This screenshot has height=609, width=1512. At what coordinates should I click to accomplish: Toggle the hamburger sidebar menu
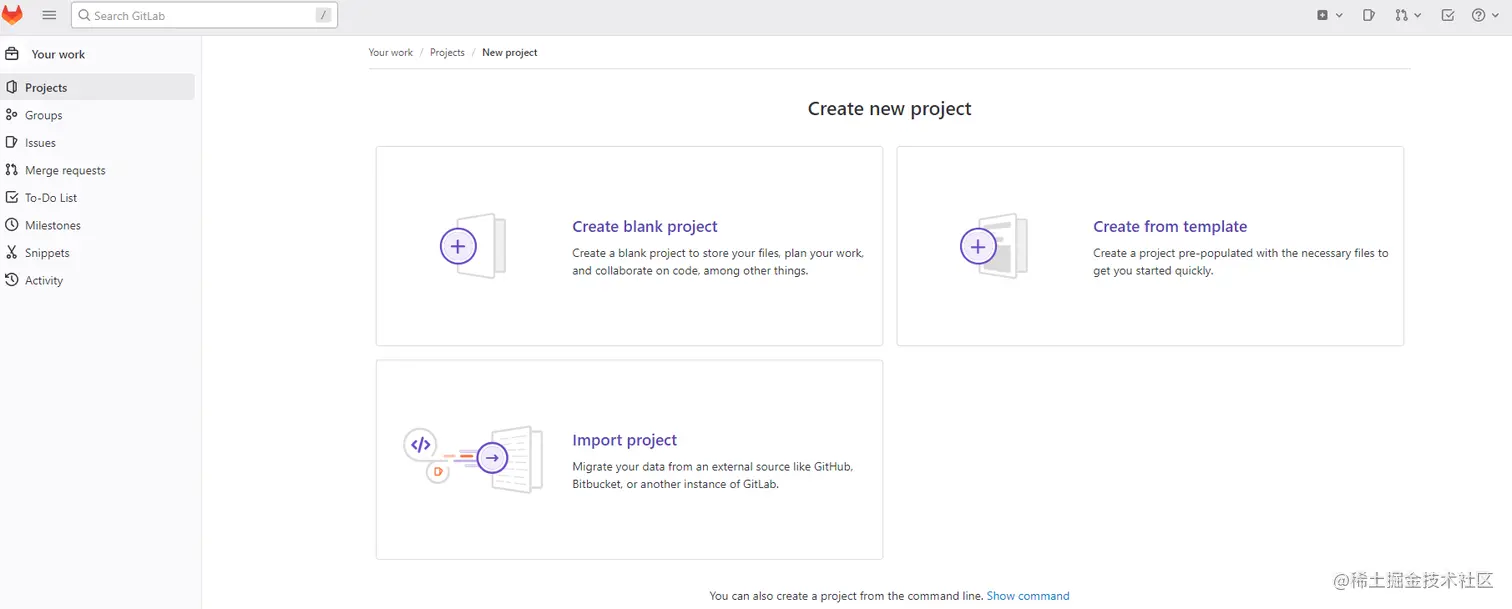[x=49, y=15]
